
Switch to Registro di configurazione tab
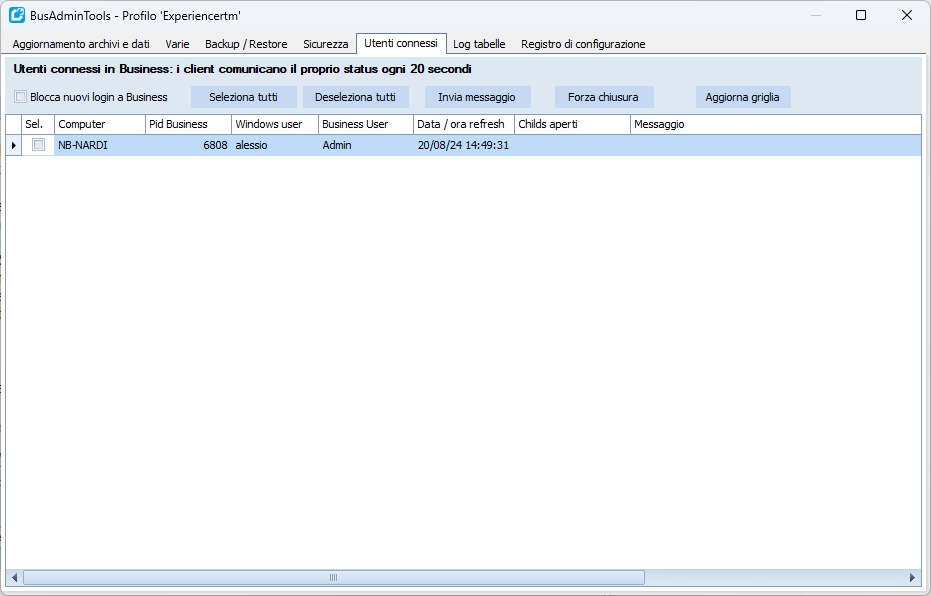point(583,44)
